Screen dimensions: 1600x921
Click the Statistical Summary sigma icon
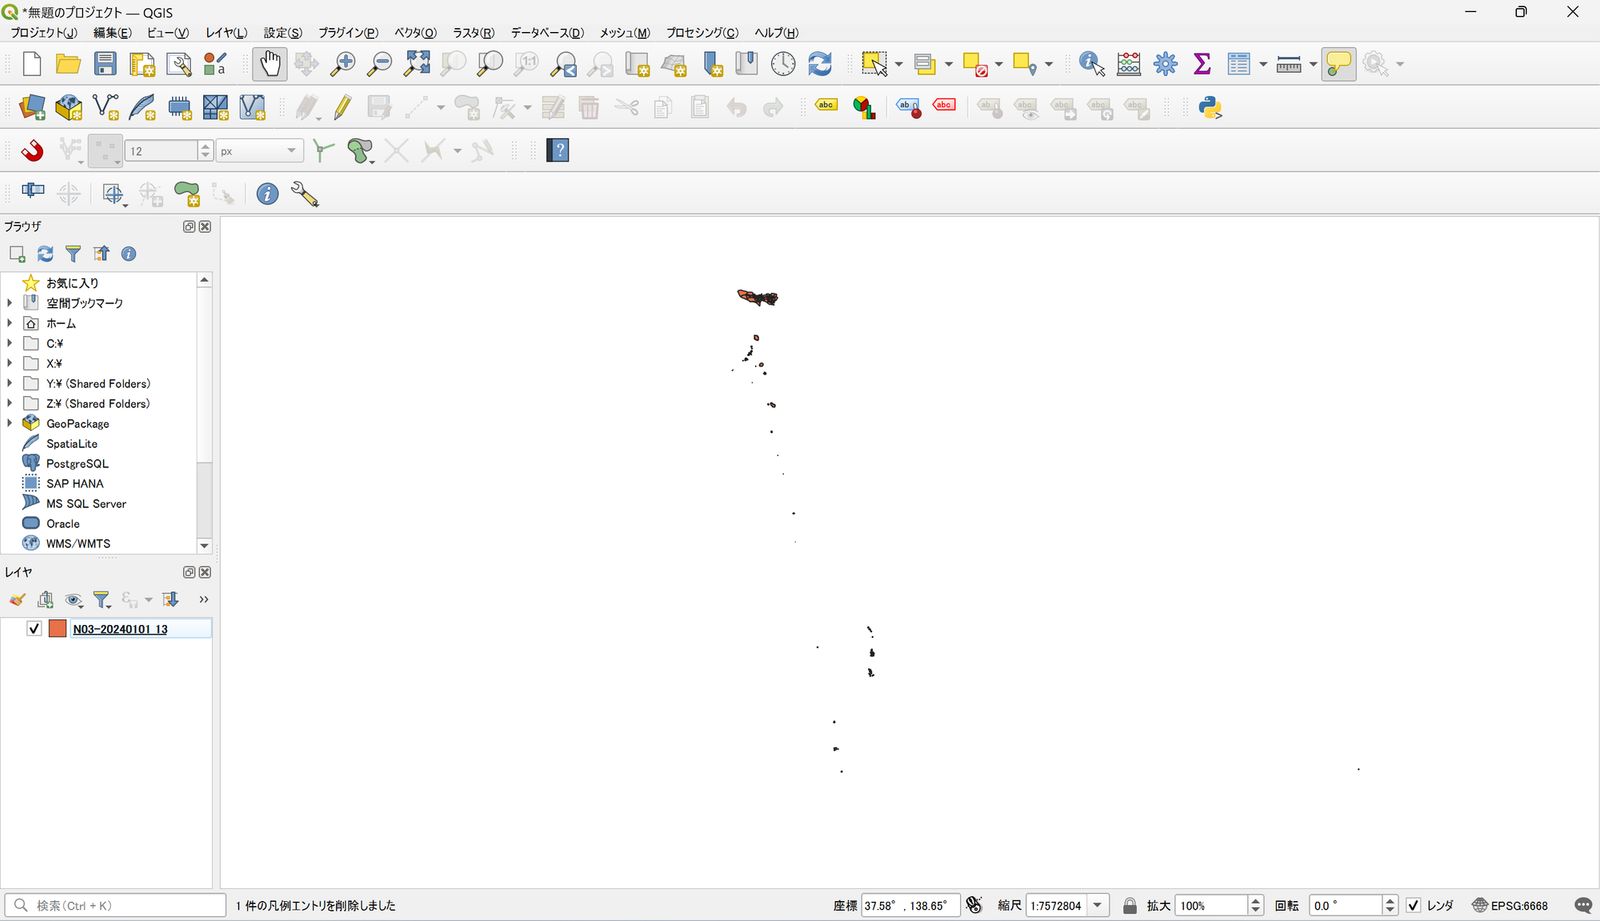click(1202, 64)
